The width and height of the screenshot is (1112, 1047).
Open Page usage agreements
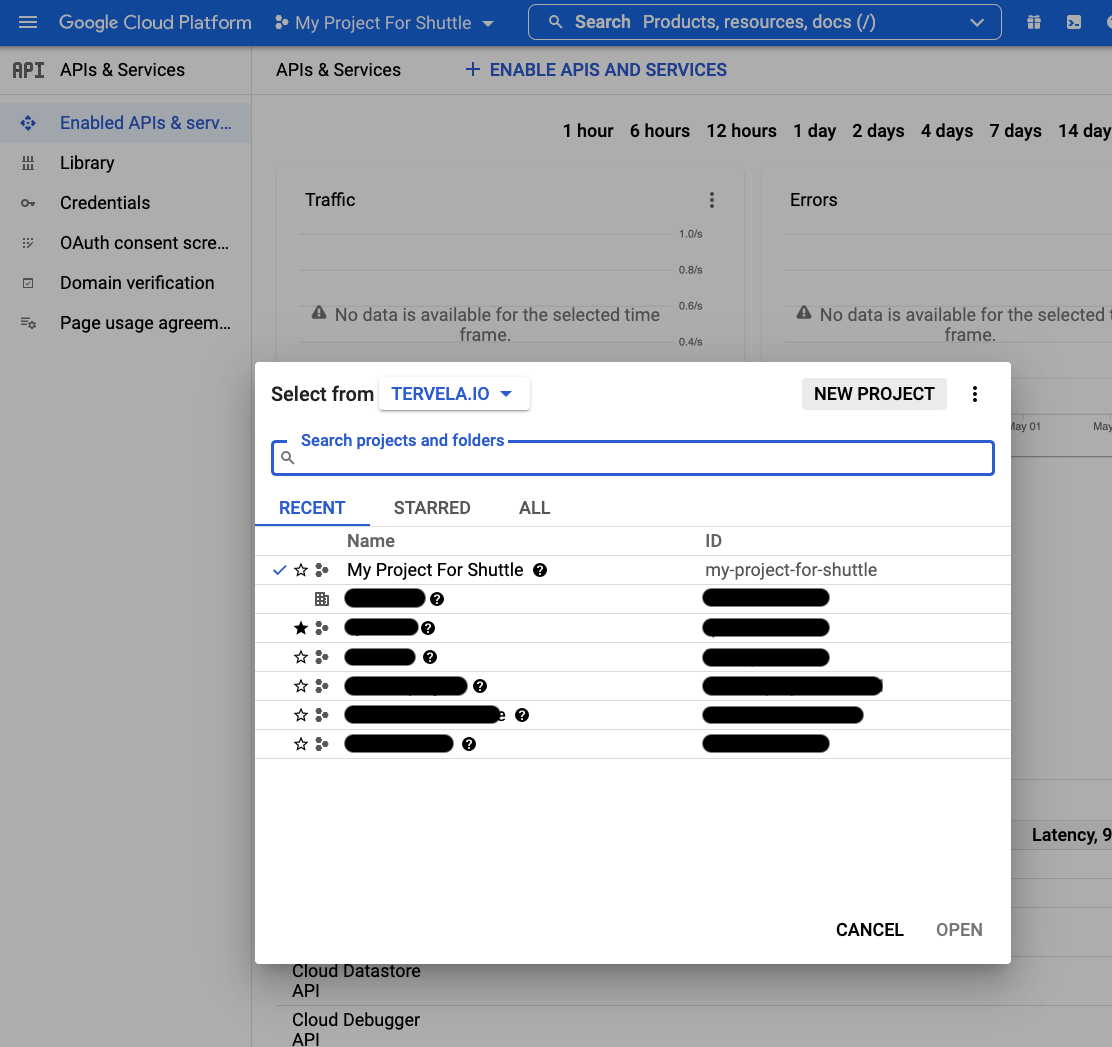click(126, 323)
